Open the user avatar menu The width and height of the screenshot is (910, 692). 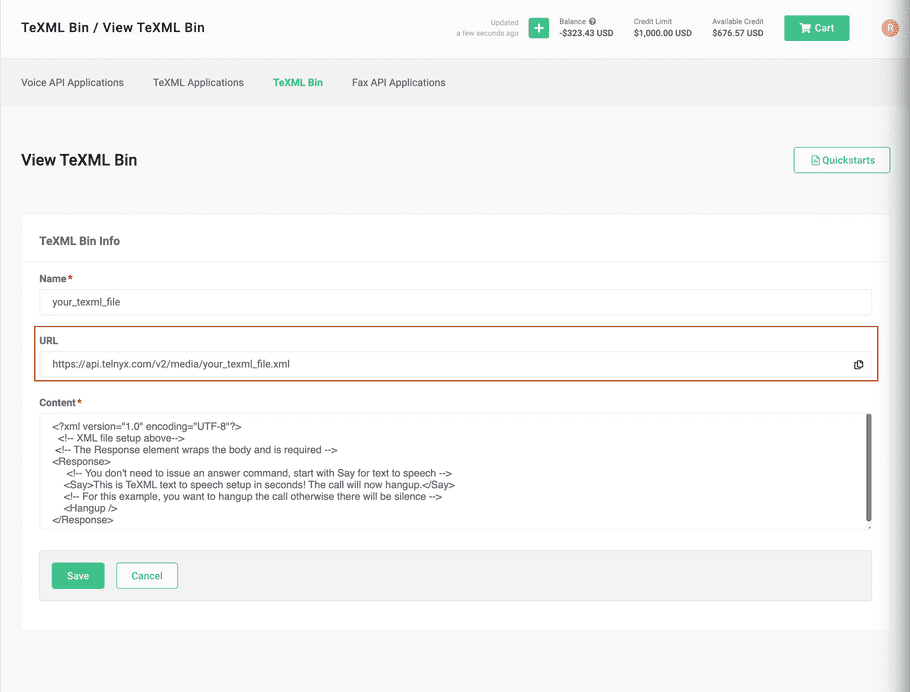[x=889, y=28]
